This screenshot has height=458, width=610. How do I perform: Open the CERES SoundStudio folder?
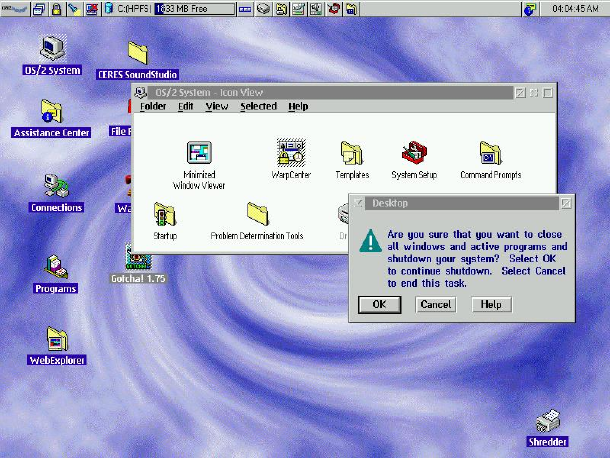[137, 60]
